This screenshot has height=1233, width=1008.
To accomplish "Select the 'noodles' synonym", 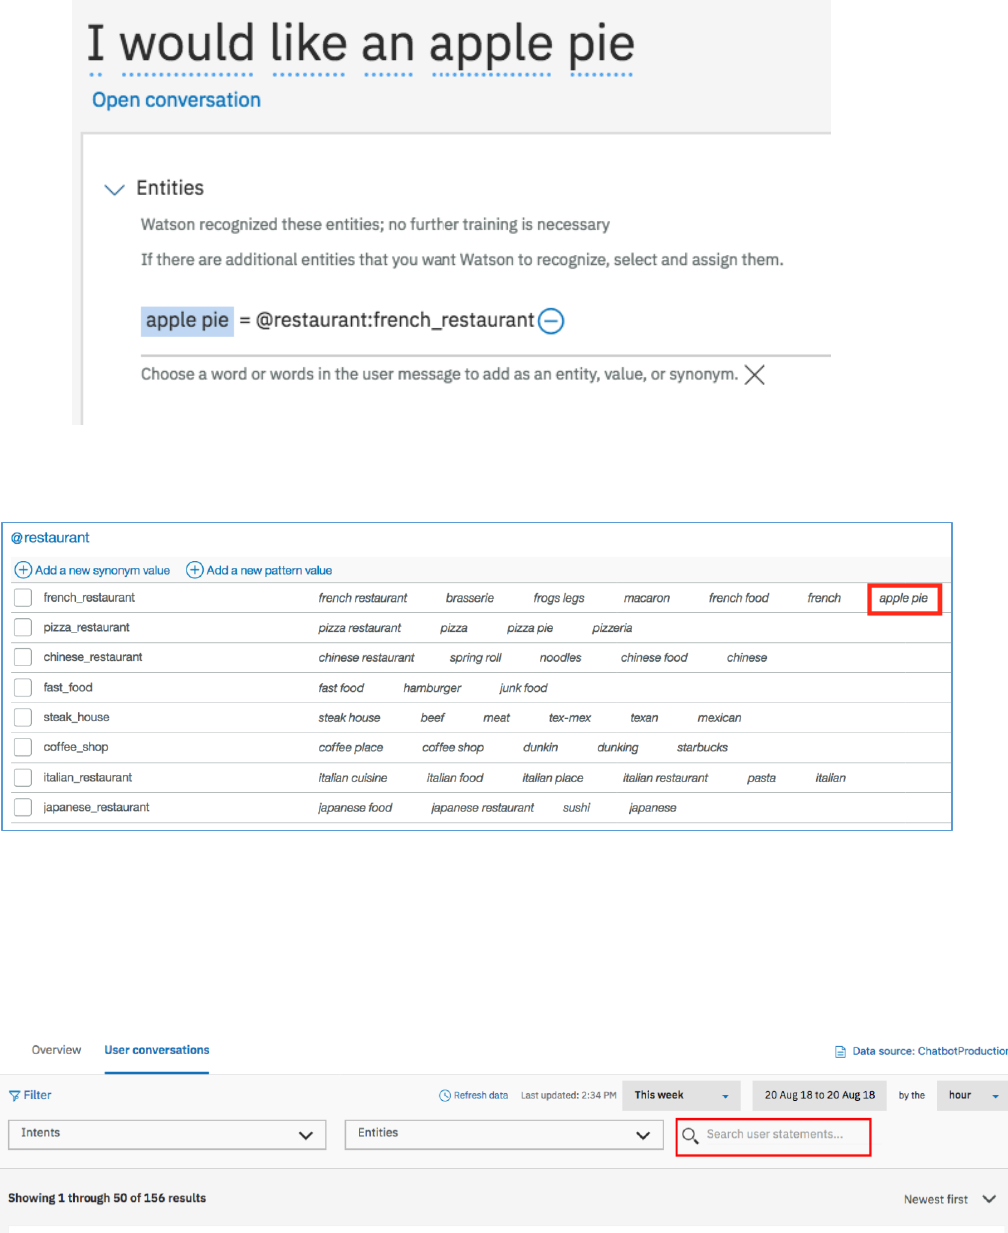I will coord(561,658).
